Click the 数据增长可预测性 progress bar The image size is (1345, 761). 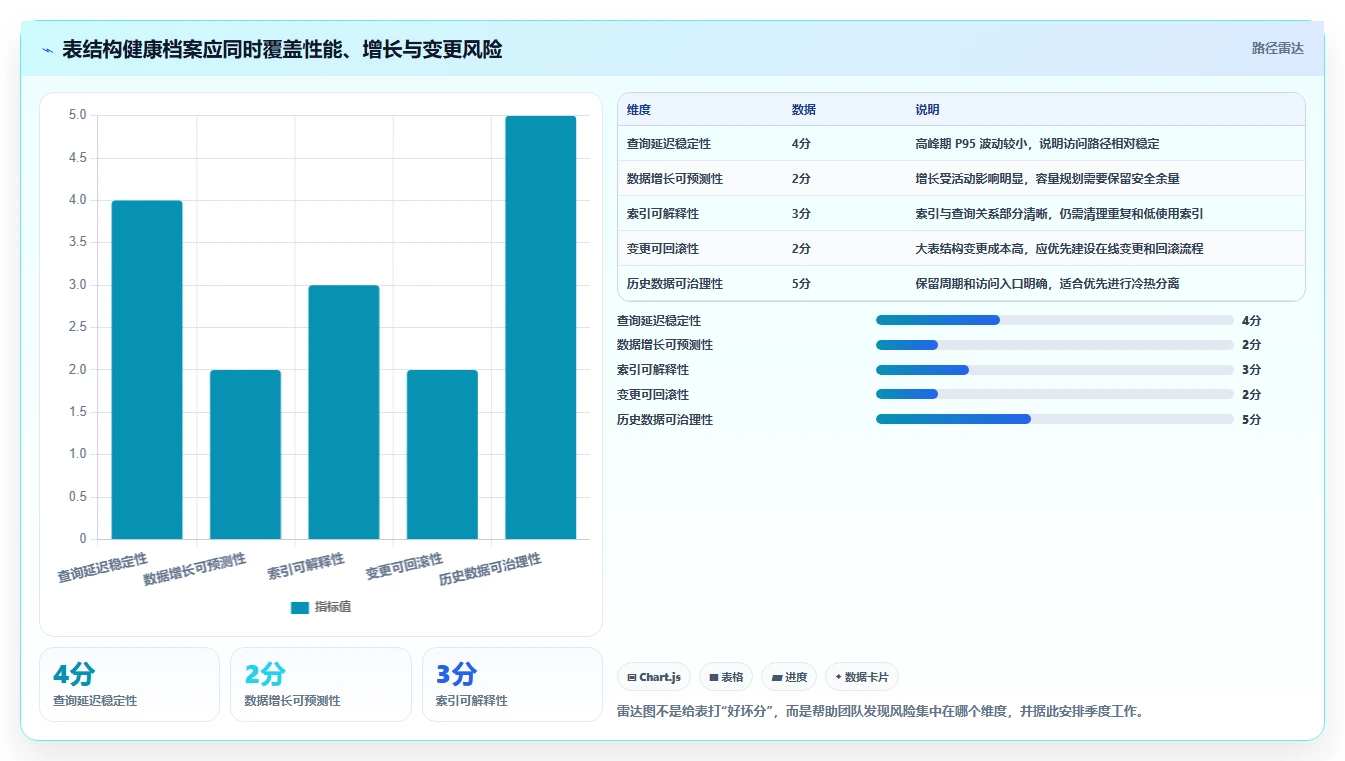[1055, 345]
